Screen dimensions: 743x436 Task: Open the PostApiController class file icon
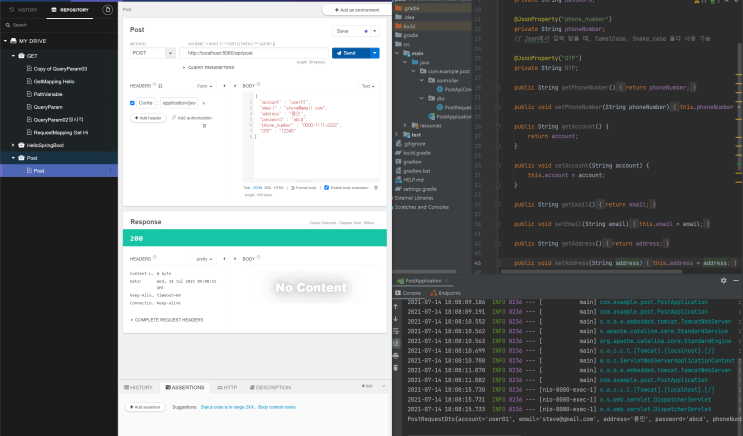440,89
